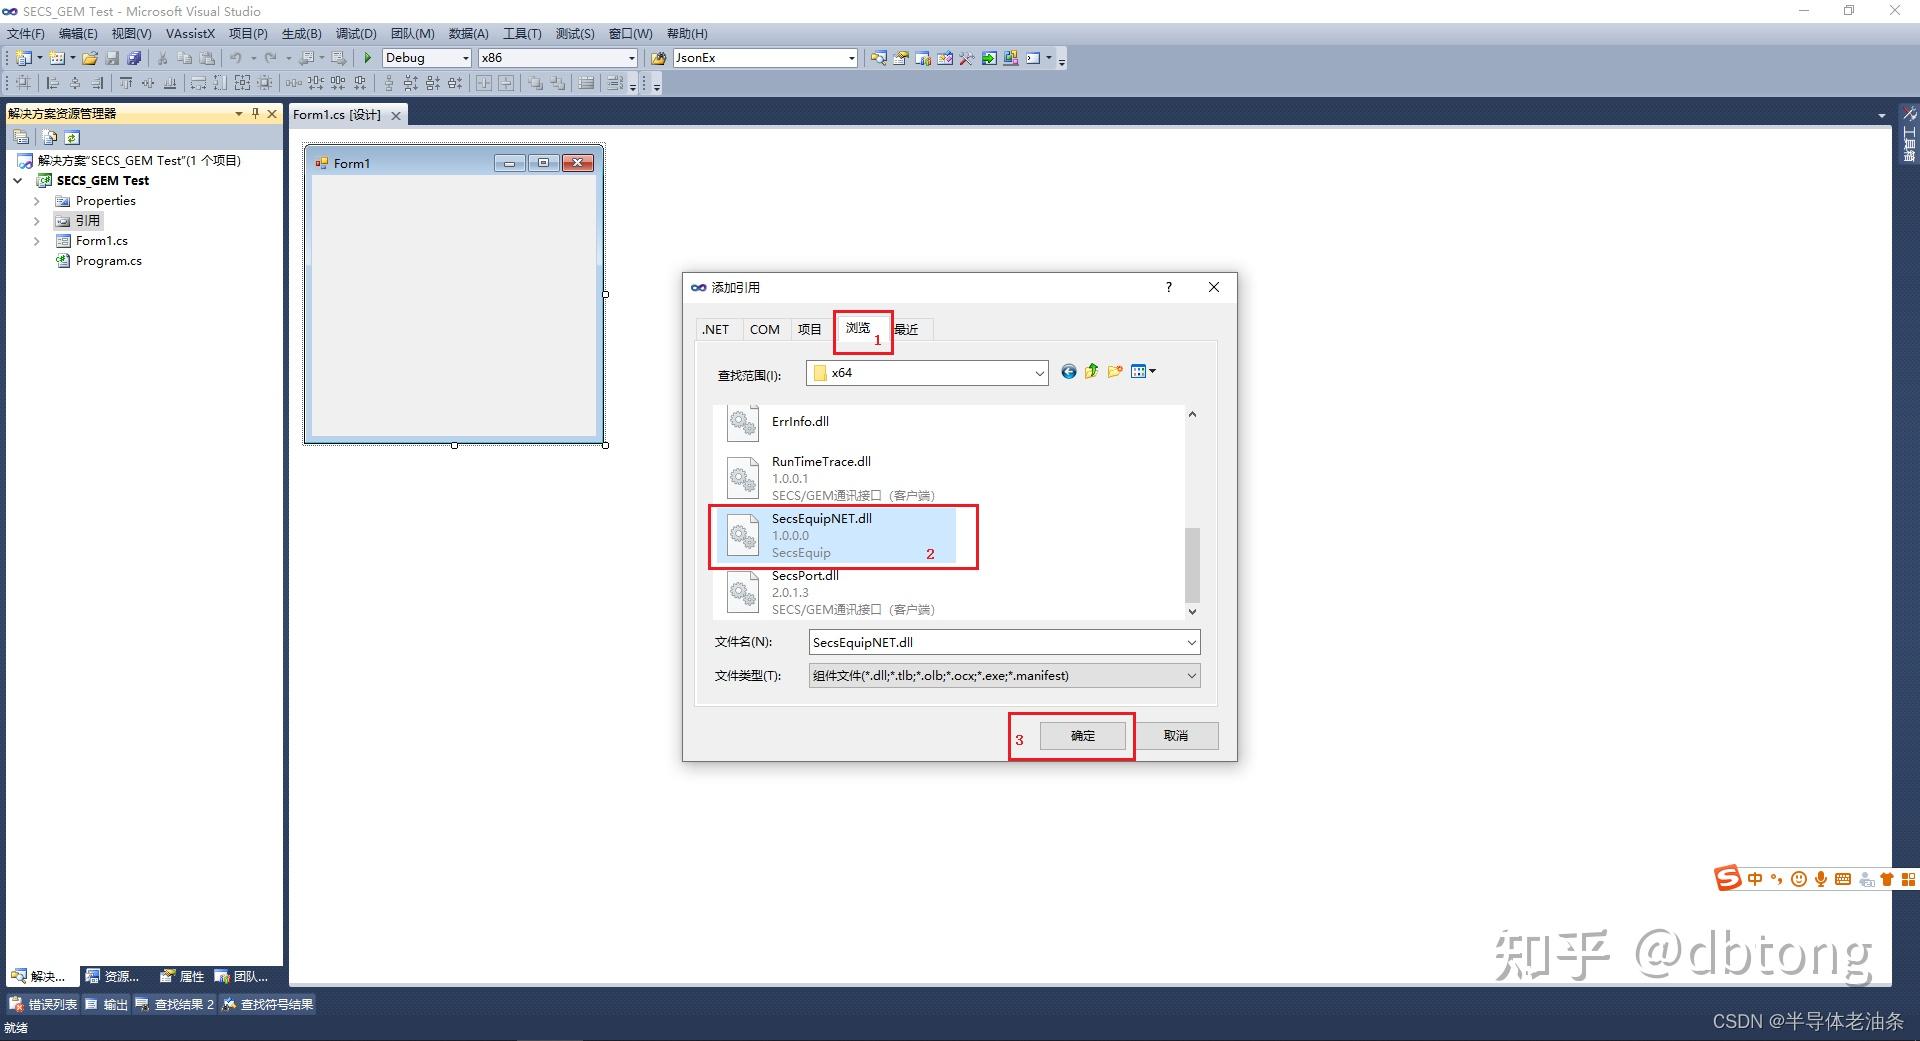Open the view menu icon in file dialog
1920x1041 pixels.
pyautogui.click(x=1143, y=372)
